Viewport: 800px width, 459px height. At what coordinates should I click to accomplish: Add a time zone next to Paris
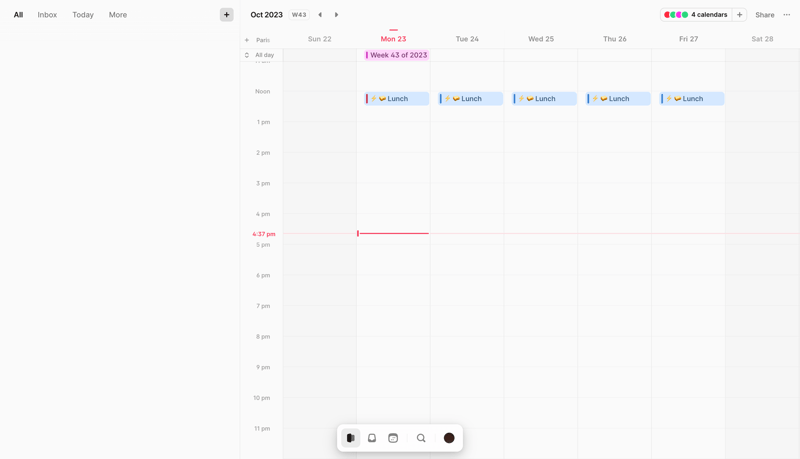[x=247, y=40]
